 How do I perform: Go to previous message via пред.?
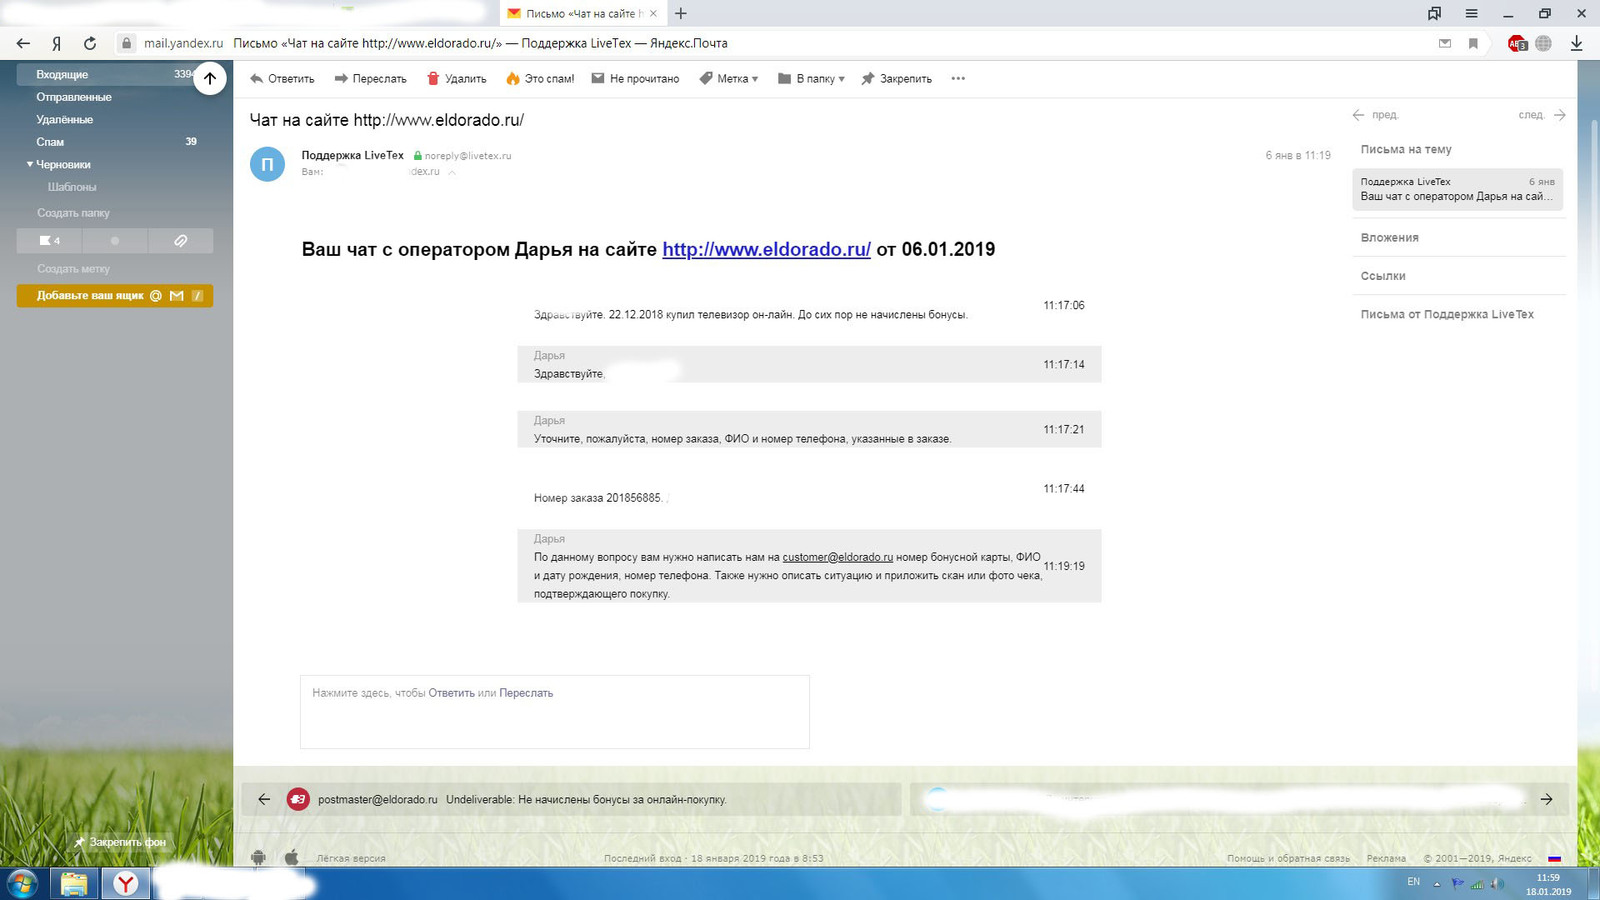pyautogui.click(x=1375, y=115)
